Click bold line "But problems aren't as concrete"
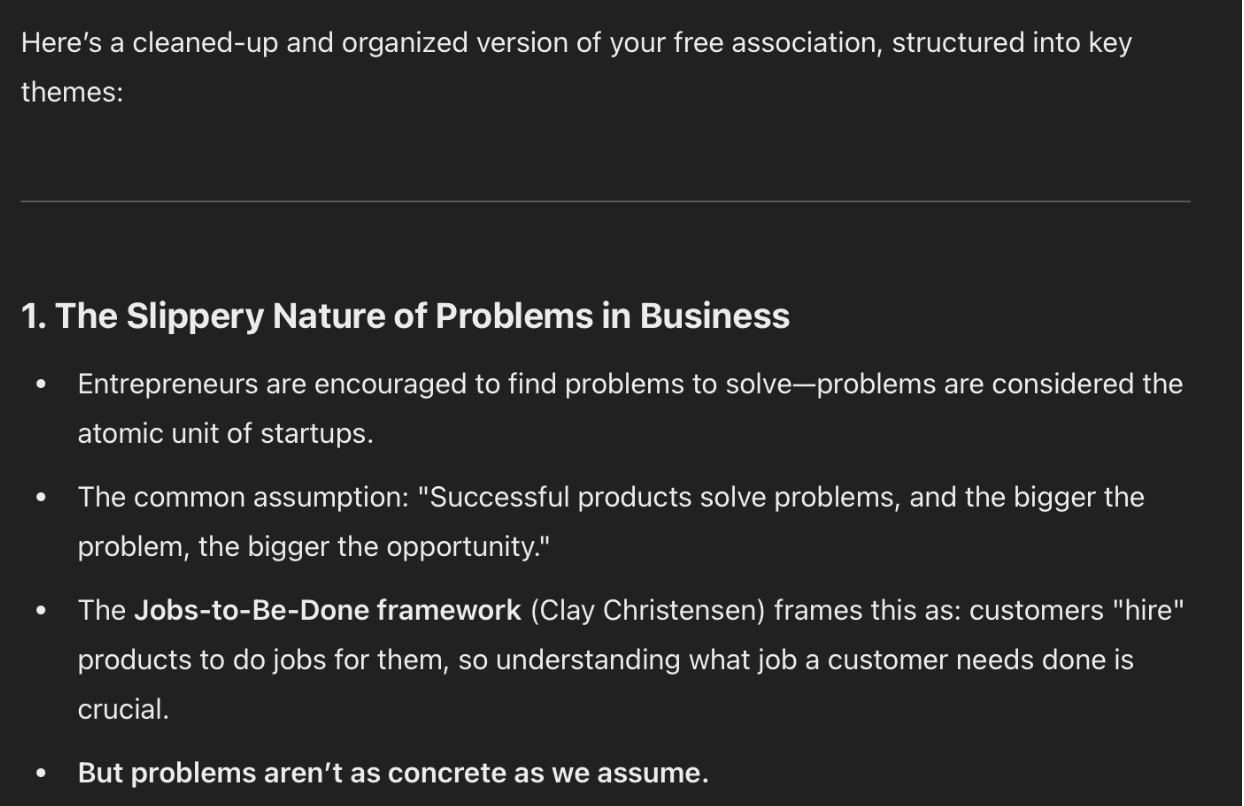This screenshot has width=1244, height=806. (x=393, y=774)
